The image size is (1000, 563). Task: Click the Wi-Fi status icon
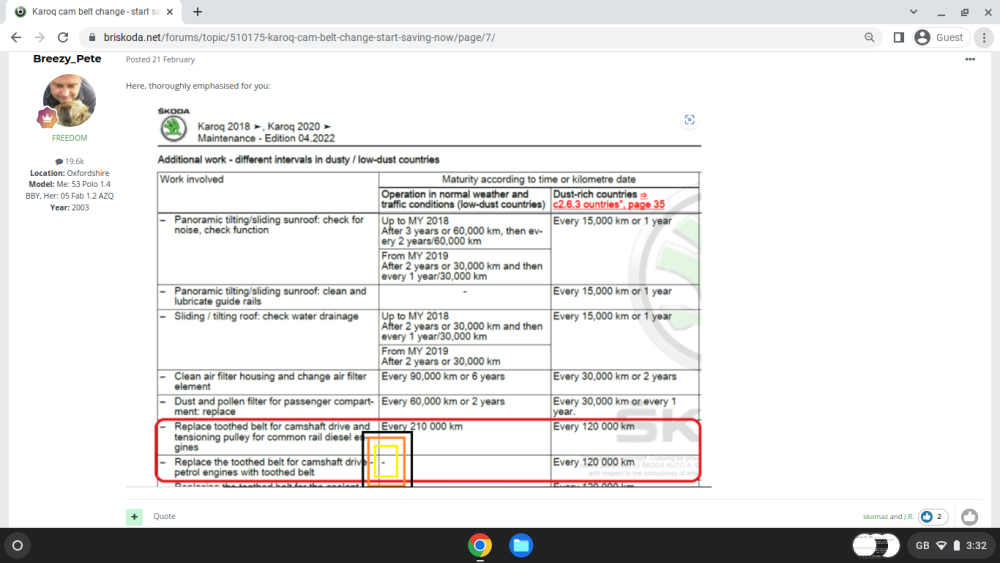(941, 546)
